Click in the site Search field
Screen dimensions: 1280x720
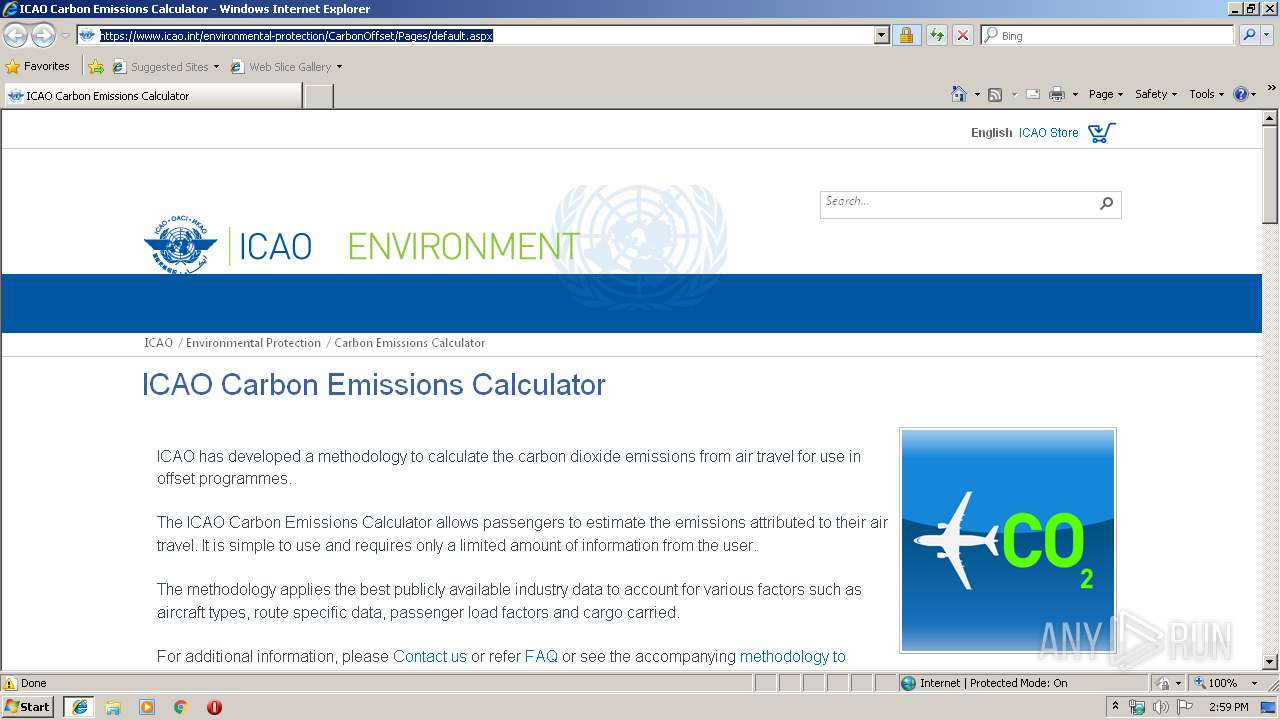click(958, 204)
